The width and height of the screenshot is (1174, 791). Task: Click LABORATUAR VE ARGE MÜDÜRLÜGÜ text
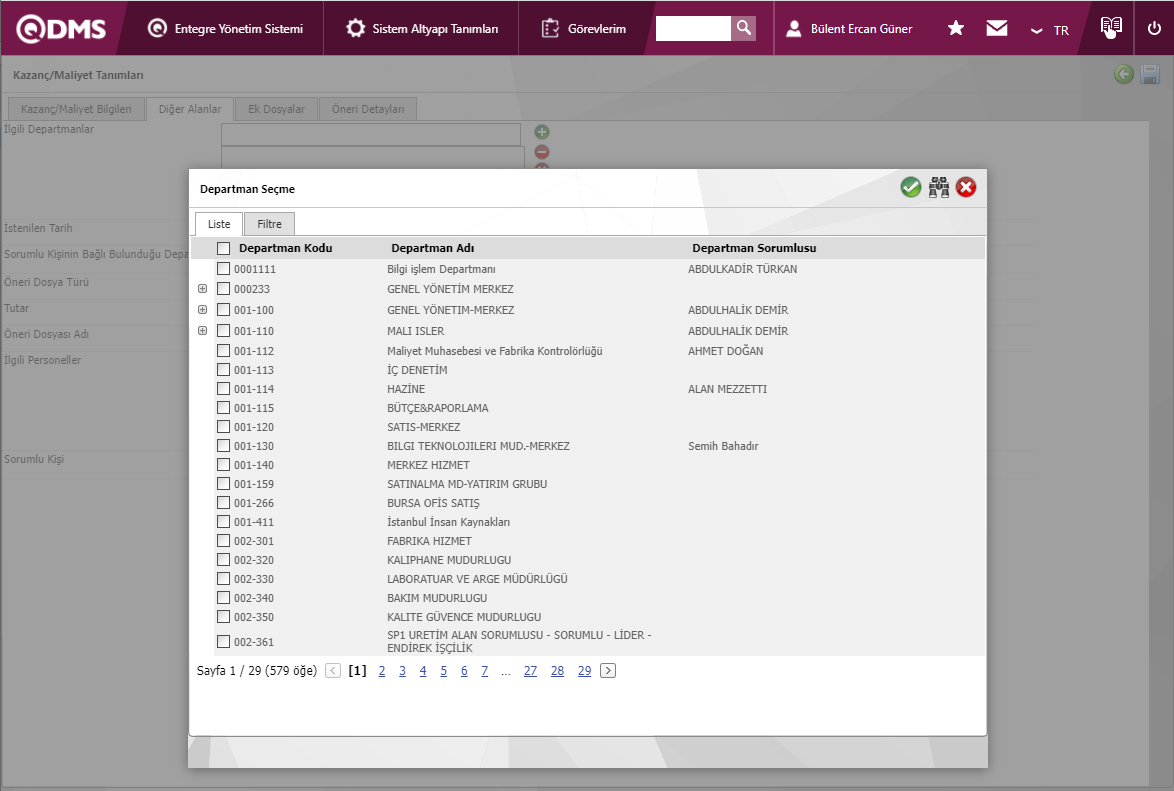click(477, 579)
